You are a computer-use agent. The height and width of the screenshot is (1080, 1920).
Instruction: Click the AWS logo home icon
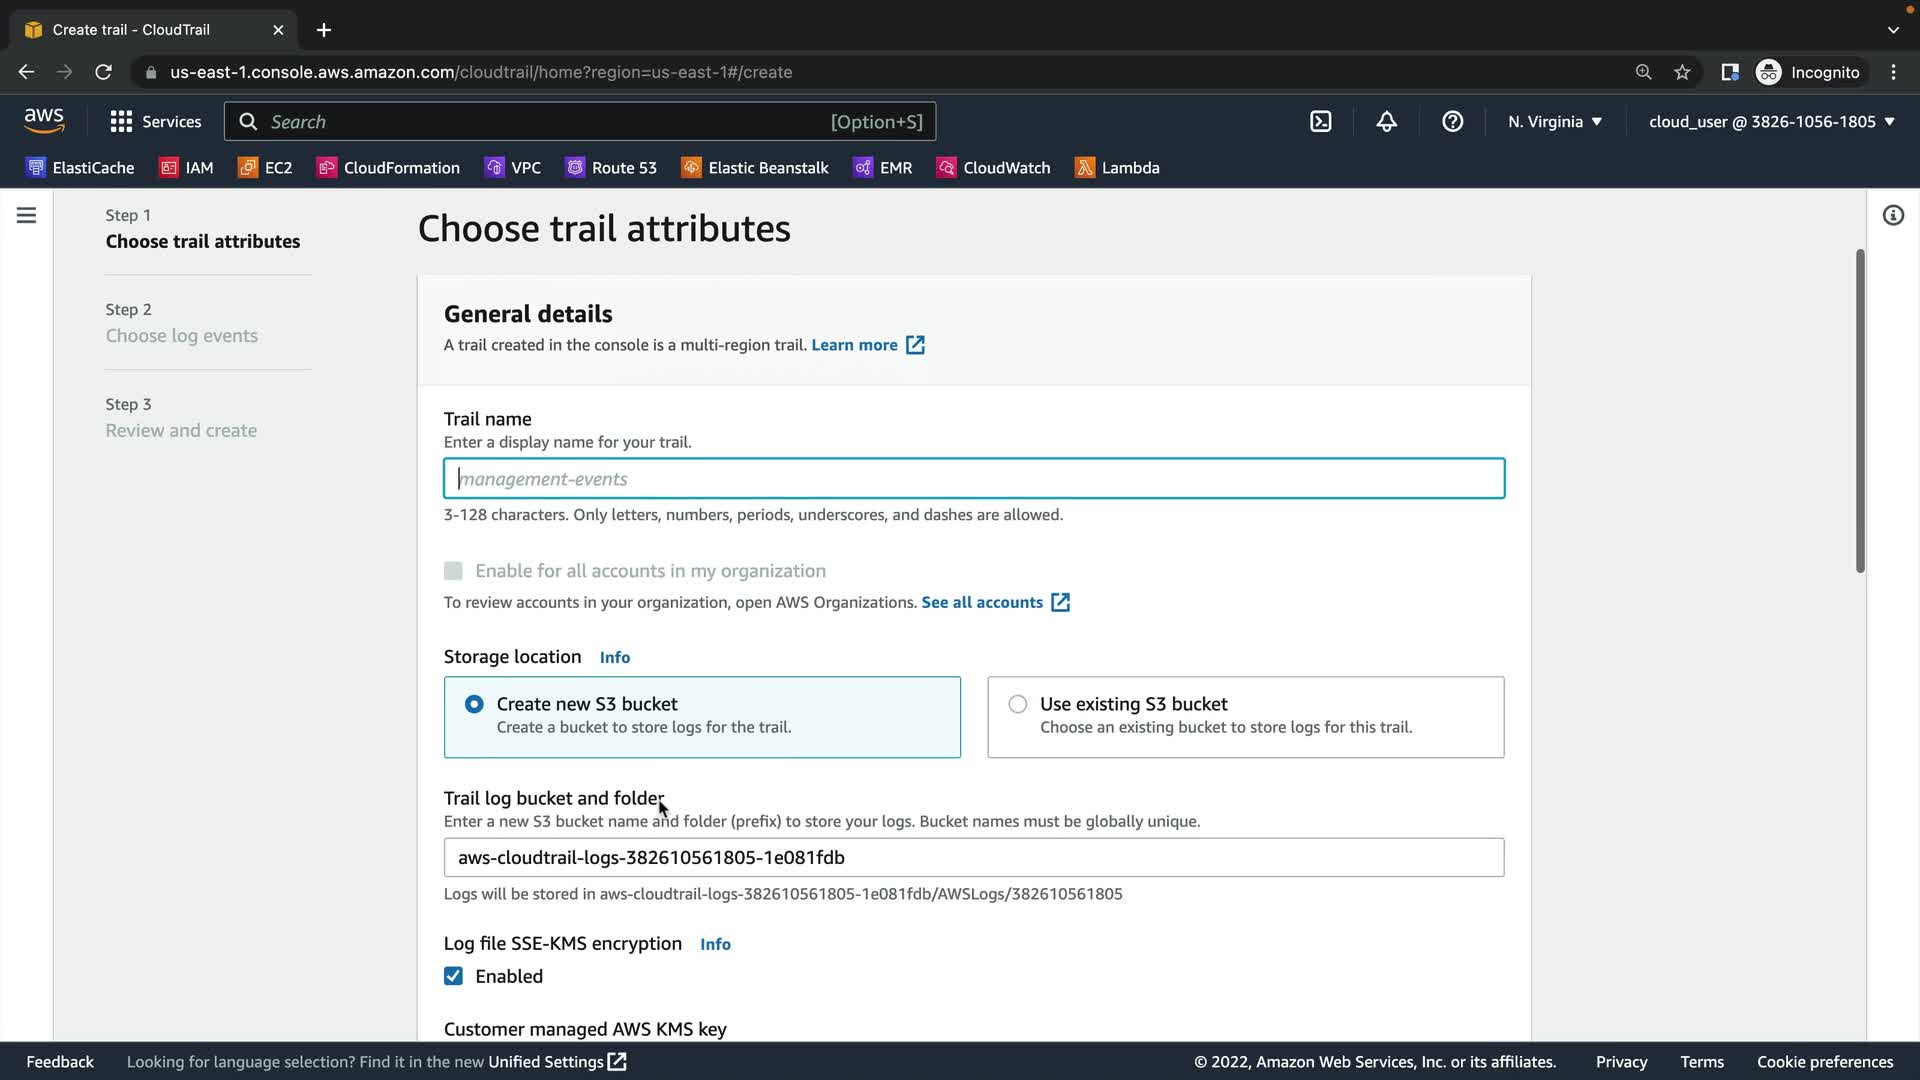[44, 121]
